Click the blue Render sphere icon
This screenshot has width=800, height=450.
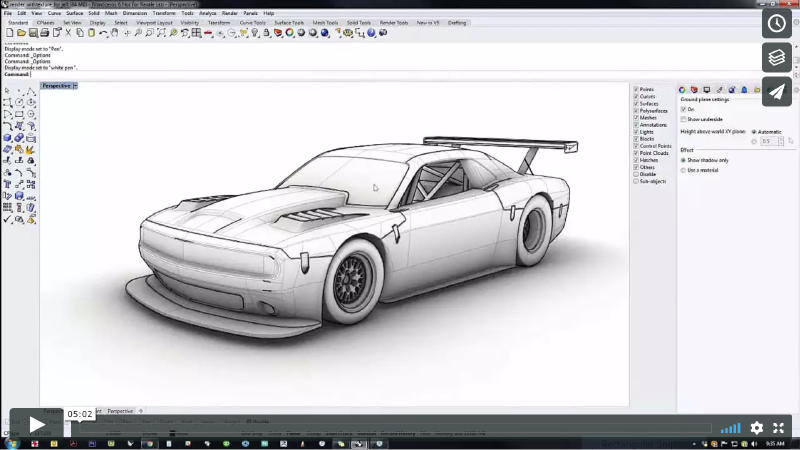point(324,33)
